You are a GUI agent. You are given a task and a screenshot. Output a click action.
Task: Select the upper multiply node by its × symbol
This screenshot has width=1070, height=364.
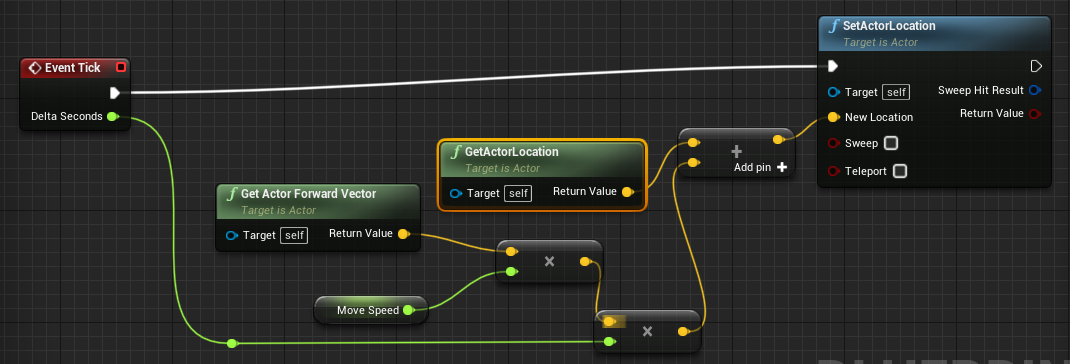(x=549, y=261)
